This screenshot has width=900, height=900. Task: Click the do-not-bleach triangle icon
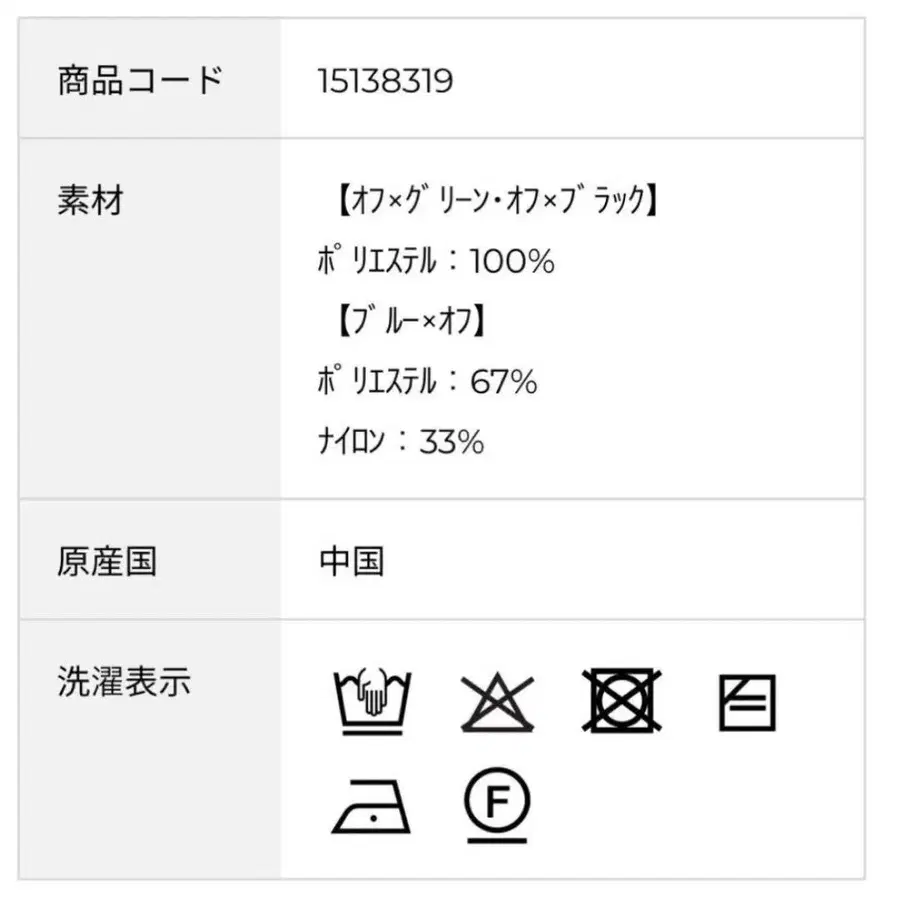click(x=496, y=701)
